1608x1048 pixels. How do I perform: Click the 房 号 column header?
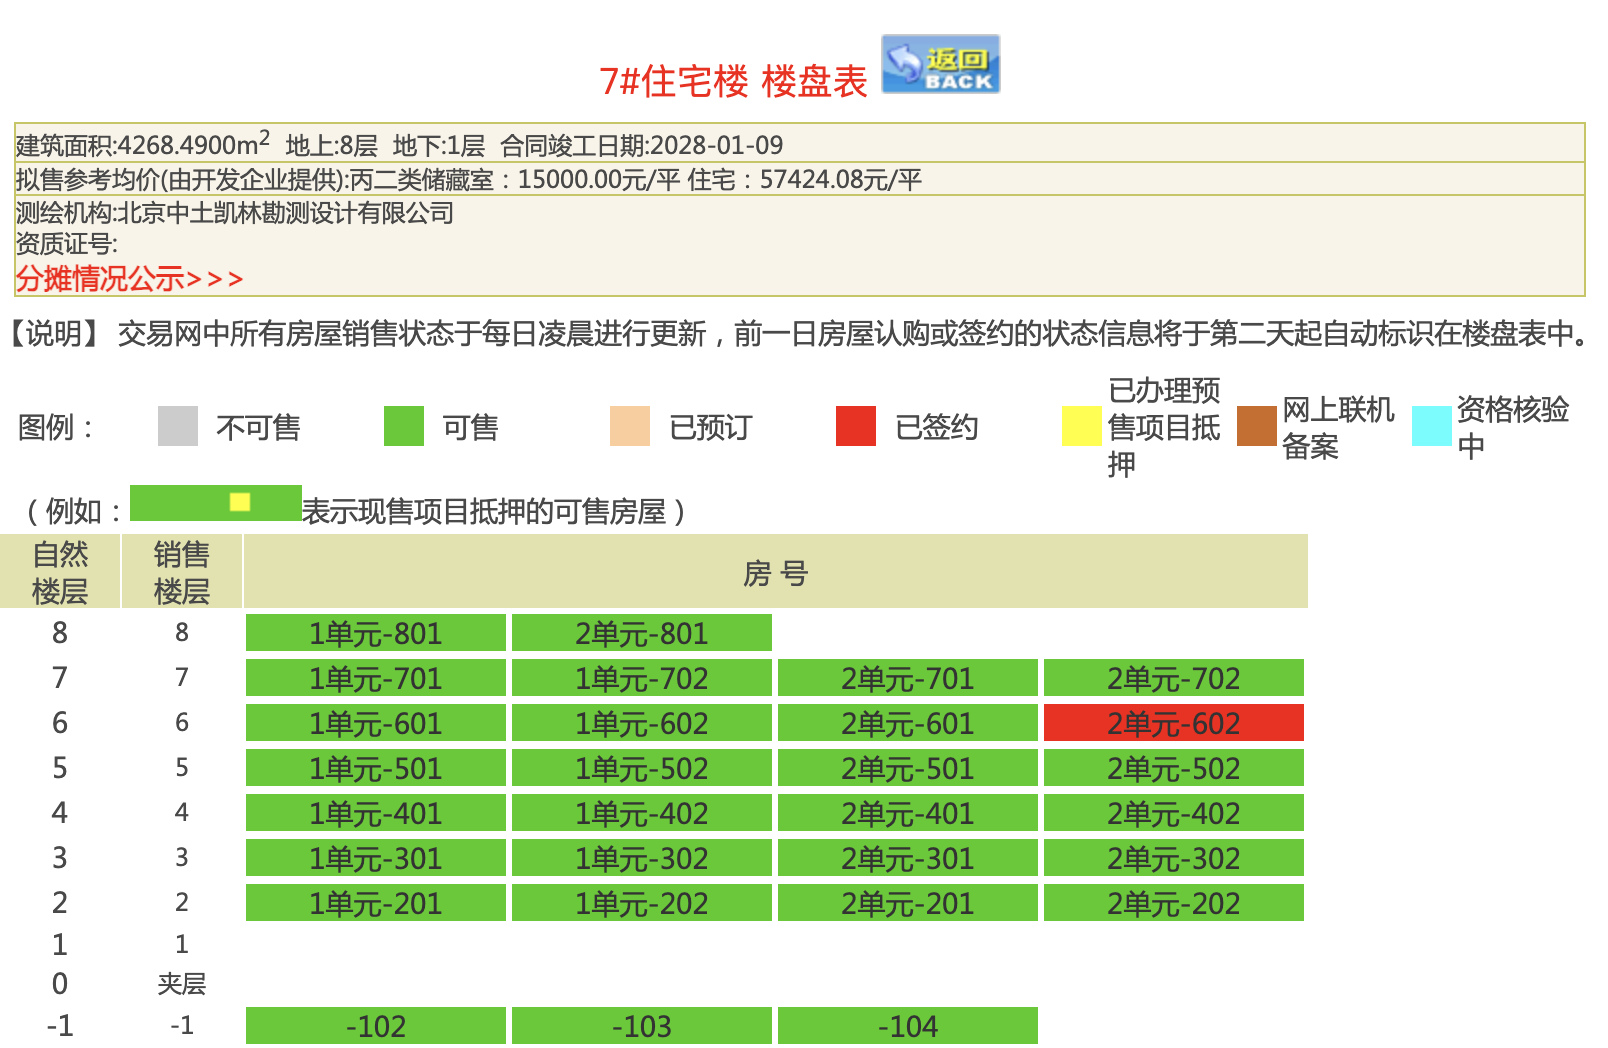coord(776,571)
